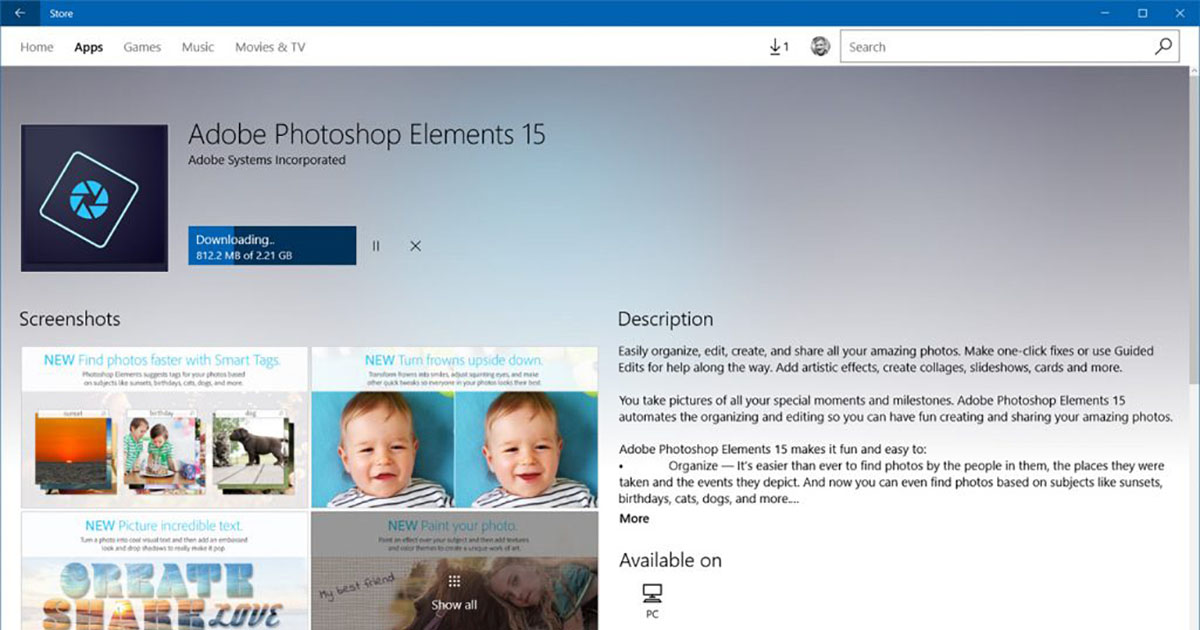Switch to the Apps tab

(89, 47)
